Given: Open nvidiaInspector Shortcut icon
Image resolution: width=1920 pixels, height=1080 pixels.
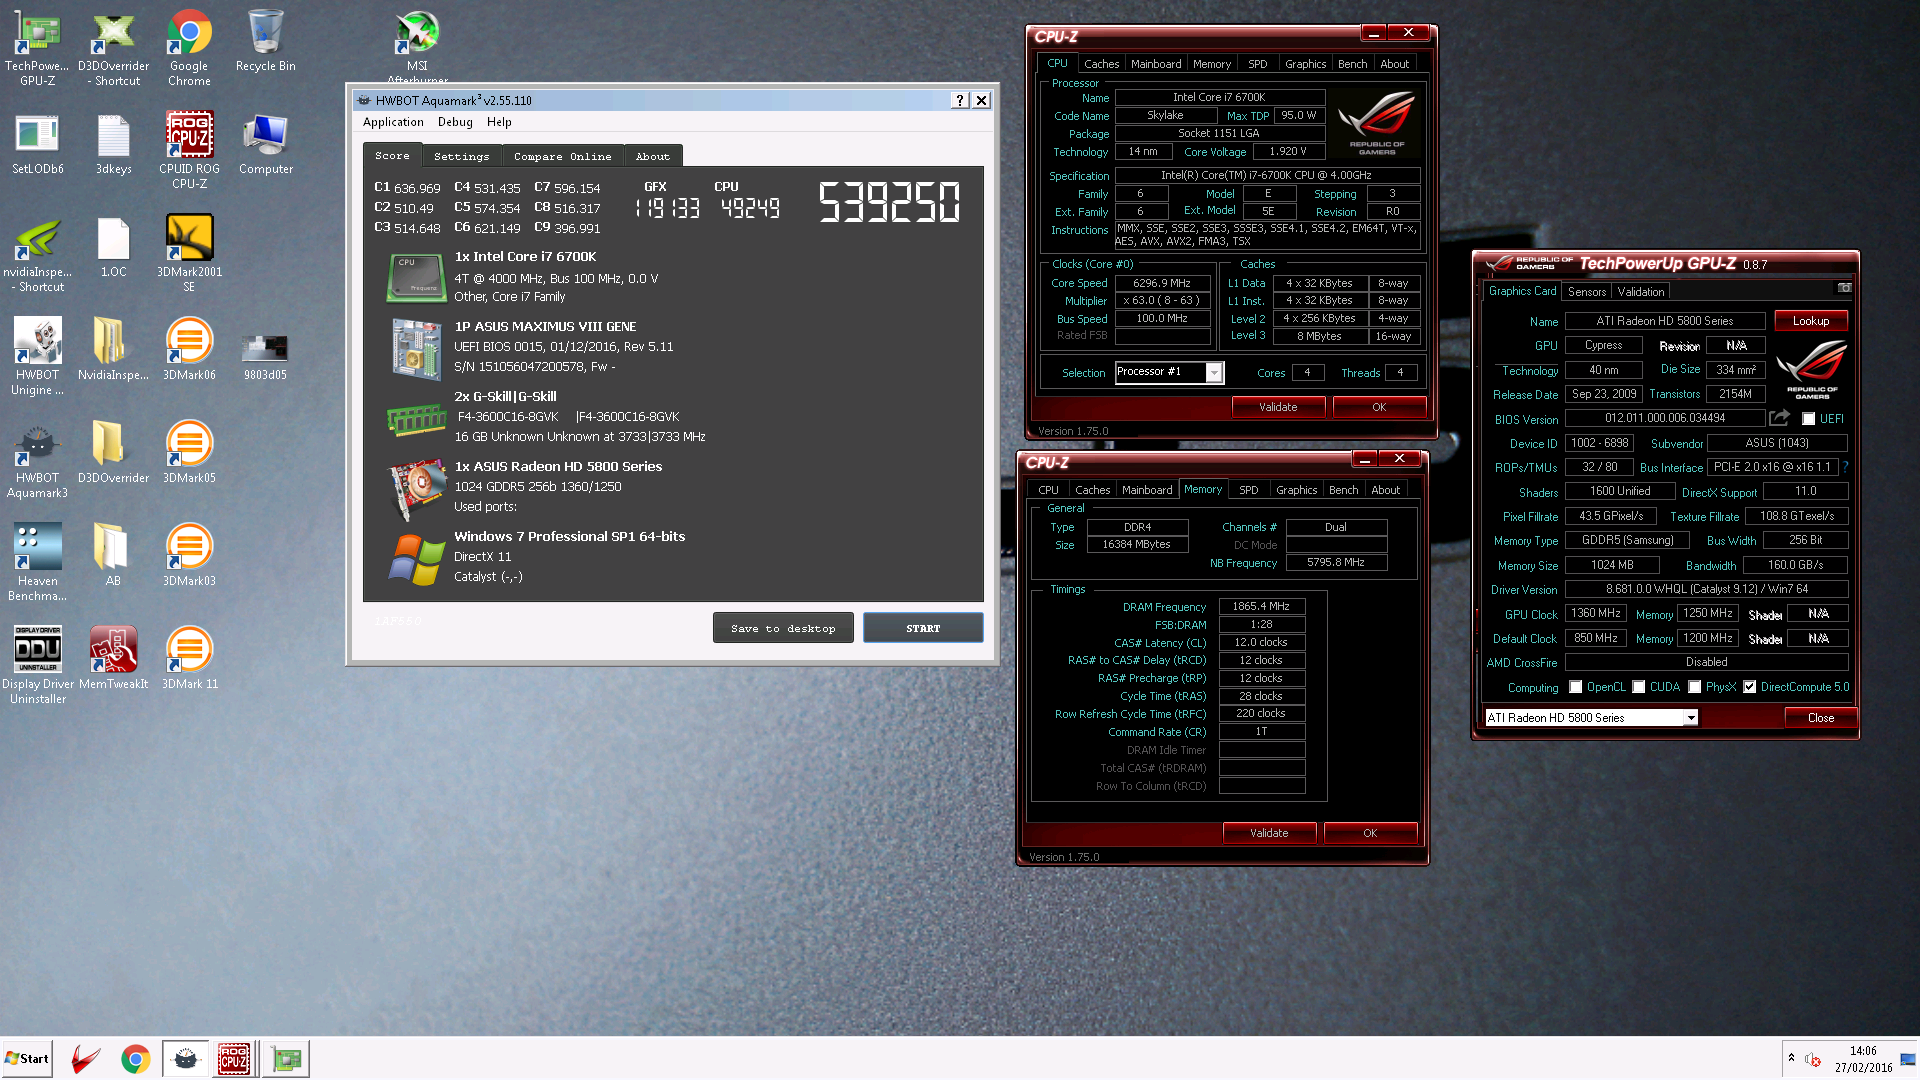Looking at the screenshot, I should point(37,254).
